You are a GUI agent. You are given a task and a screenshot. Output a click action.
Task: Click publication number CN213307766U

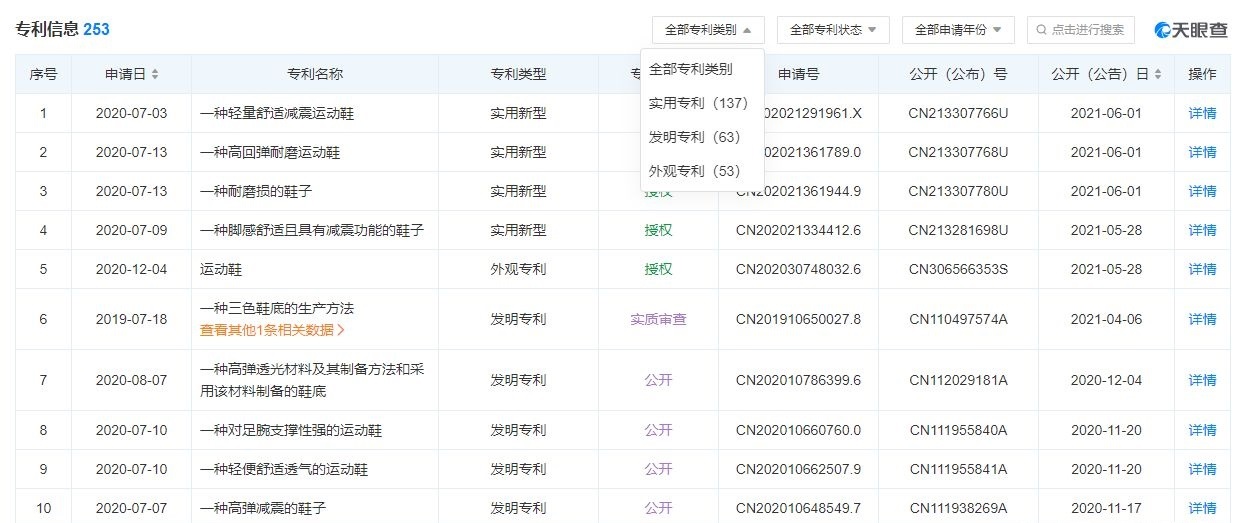coord(958,113)
